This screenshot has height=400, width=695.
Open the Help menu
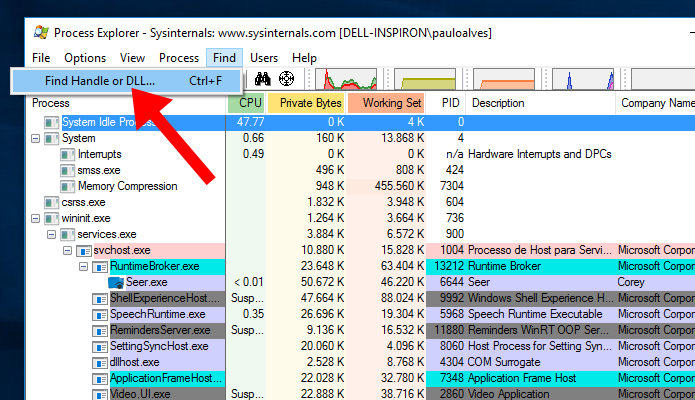click(304, 58)
